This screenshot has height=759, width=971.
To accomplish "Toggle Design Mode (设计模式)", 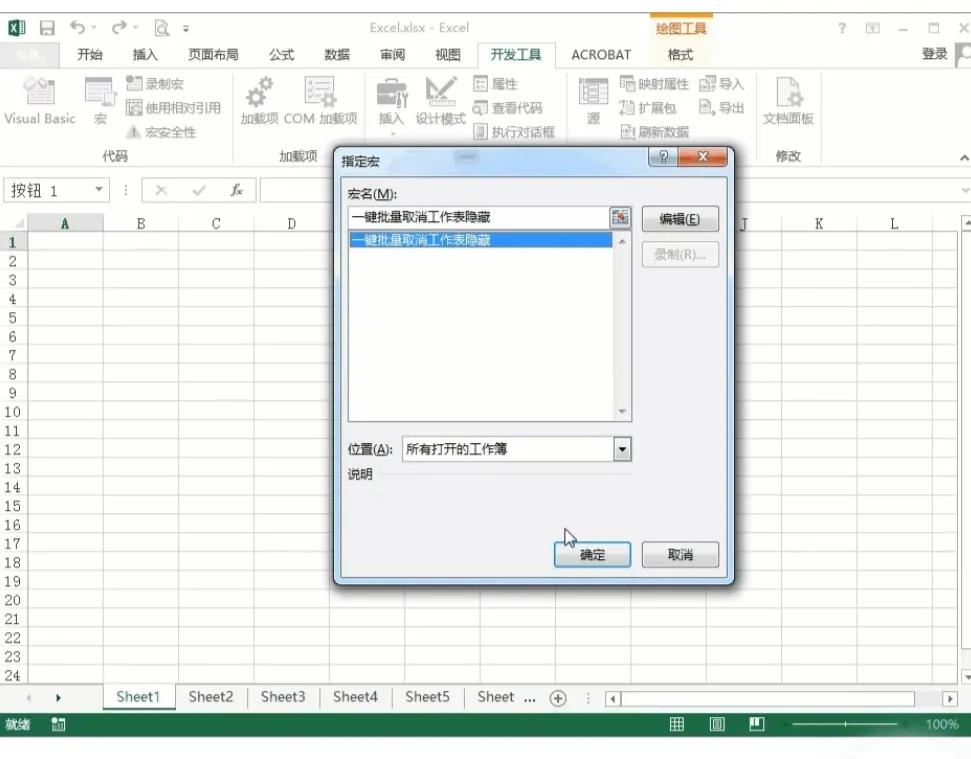I will click(x=440, y=101).
